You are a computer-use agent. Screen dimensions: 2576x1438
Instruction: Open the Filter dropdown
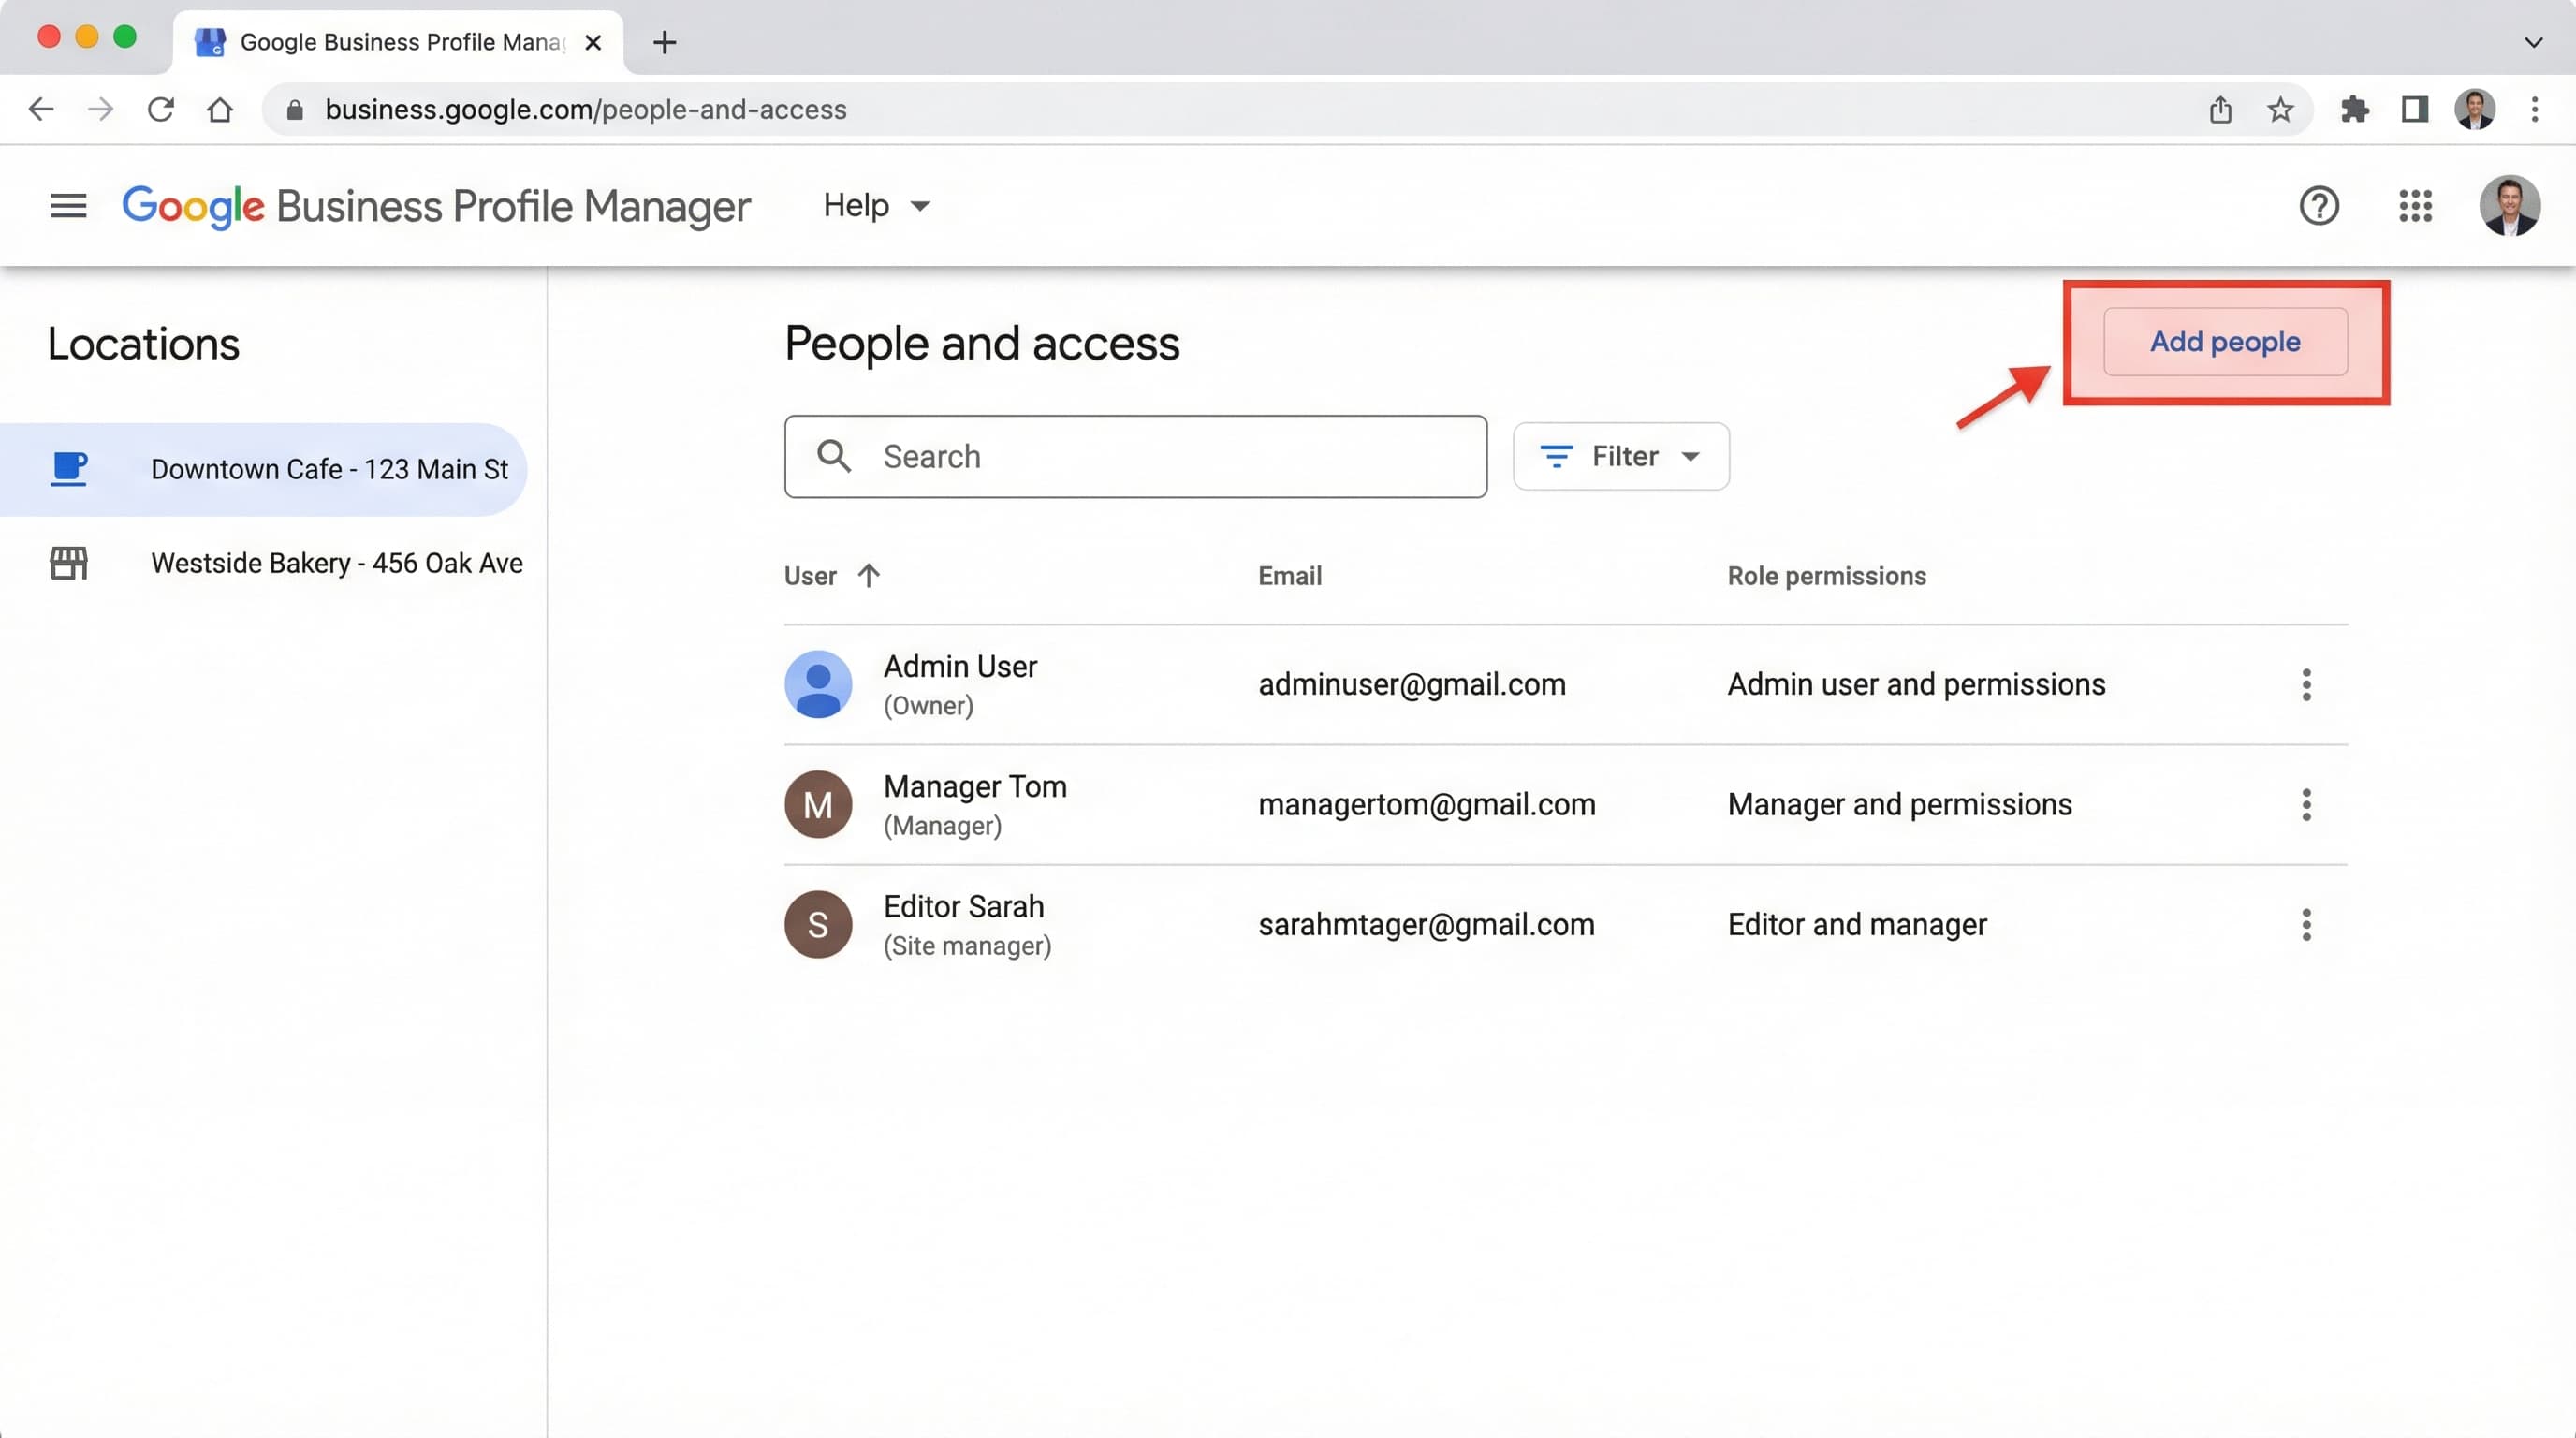[x=1621, y=456]
